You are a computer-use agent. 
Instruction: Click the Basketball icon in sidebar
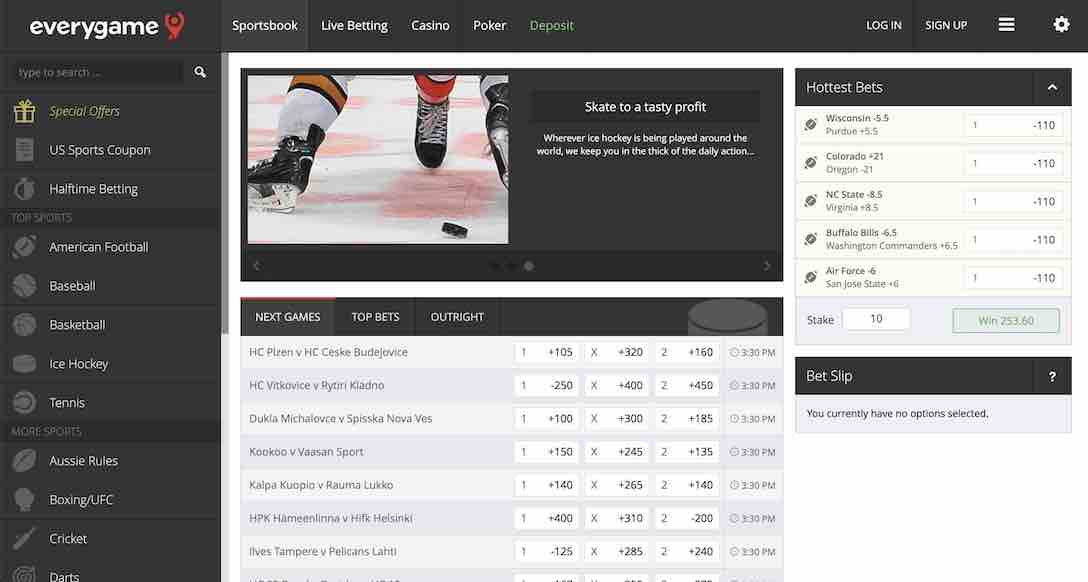(24, 325)
